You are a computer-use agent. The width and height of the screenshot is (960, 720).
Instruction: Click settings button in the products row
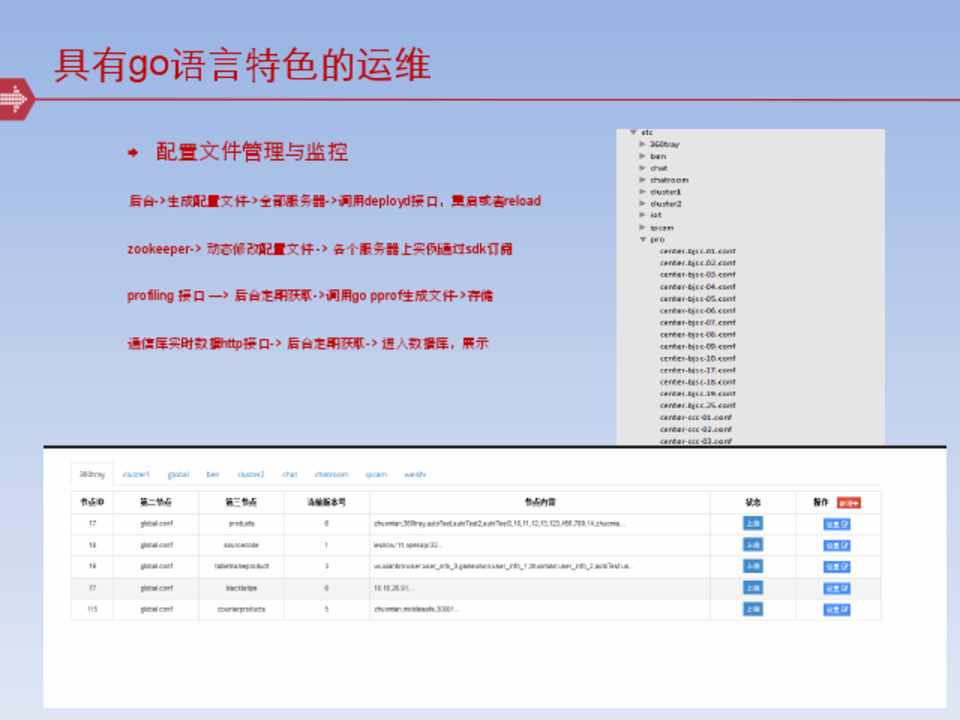(x=836, y=524)
